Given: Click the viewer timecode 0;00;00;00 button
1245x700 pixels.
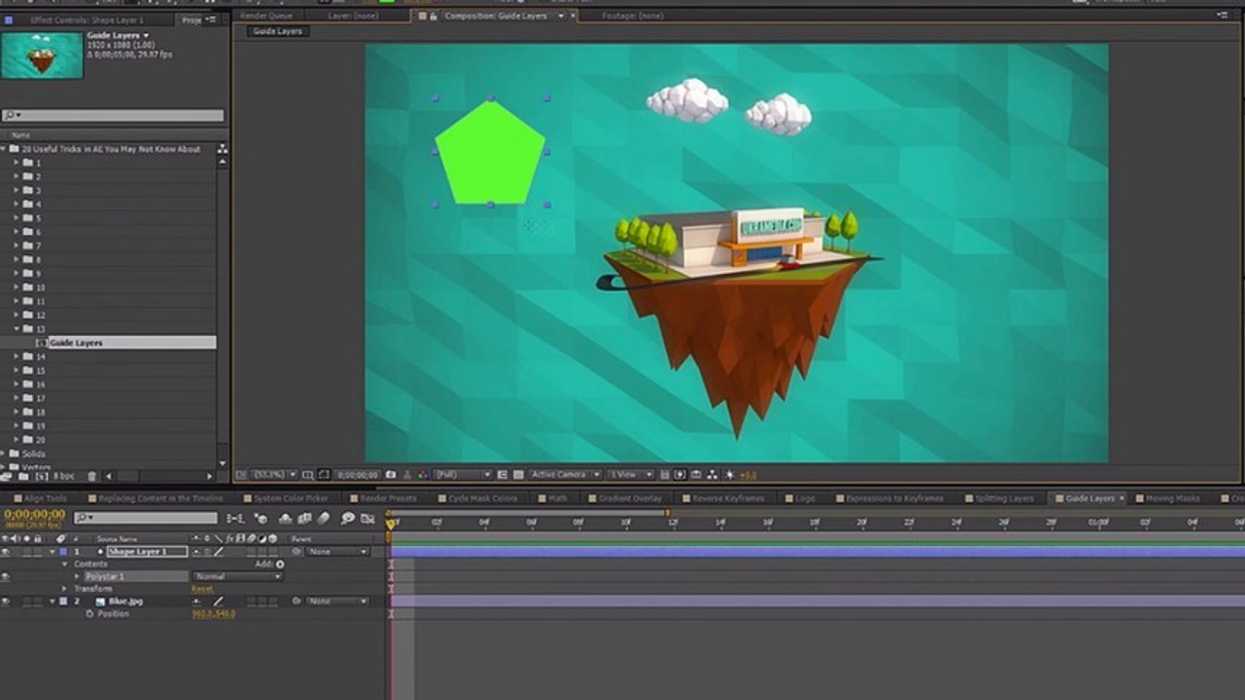Looking at the screenshot, I should [357, 475].
